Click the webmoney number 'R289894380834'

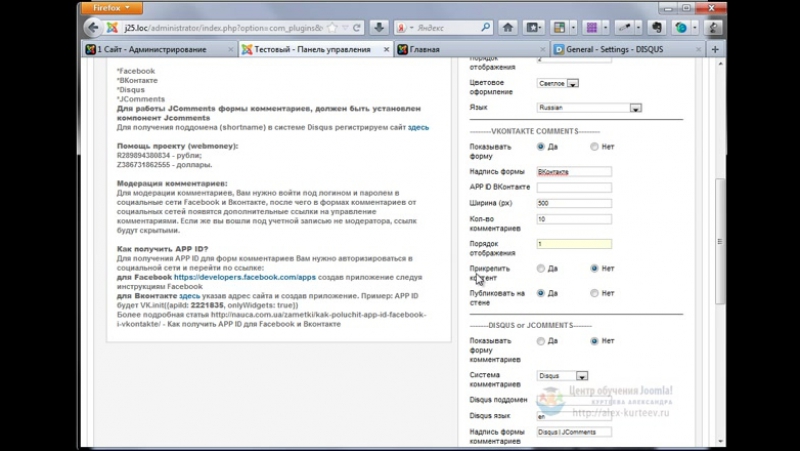(x=143, y=156)
